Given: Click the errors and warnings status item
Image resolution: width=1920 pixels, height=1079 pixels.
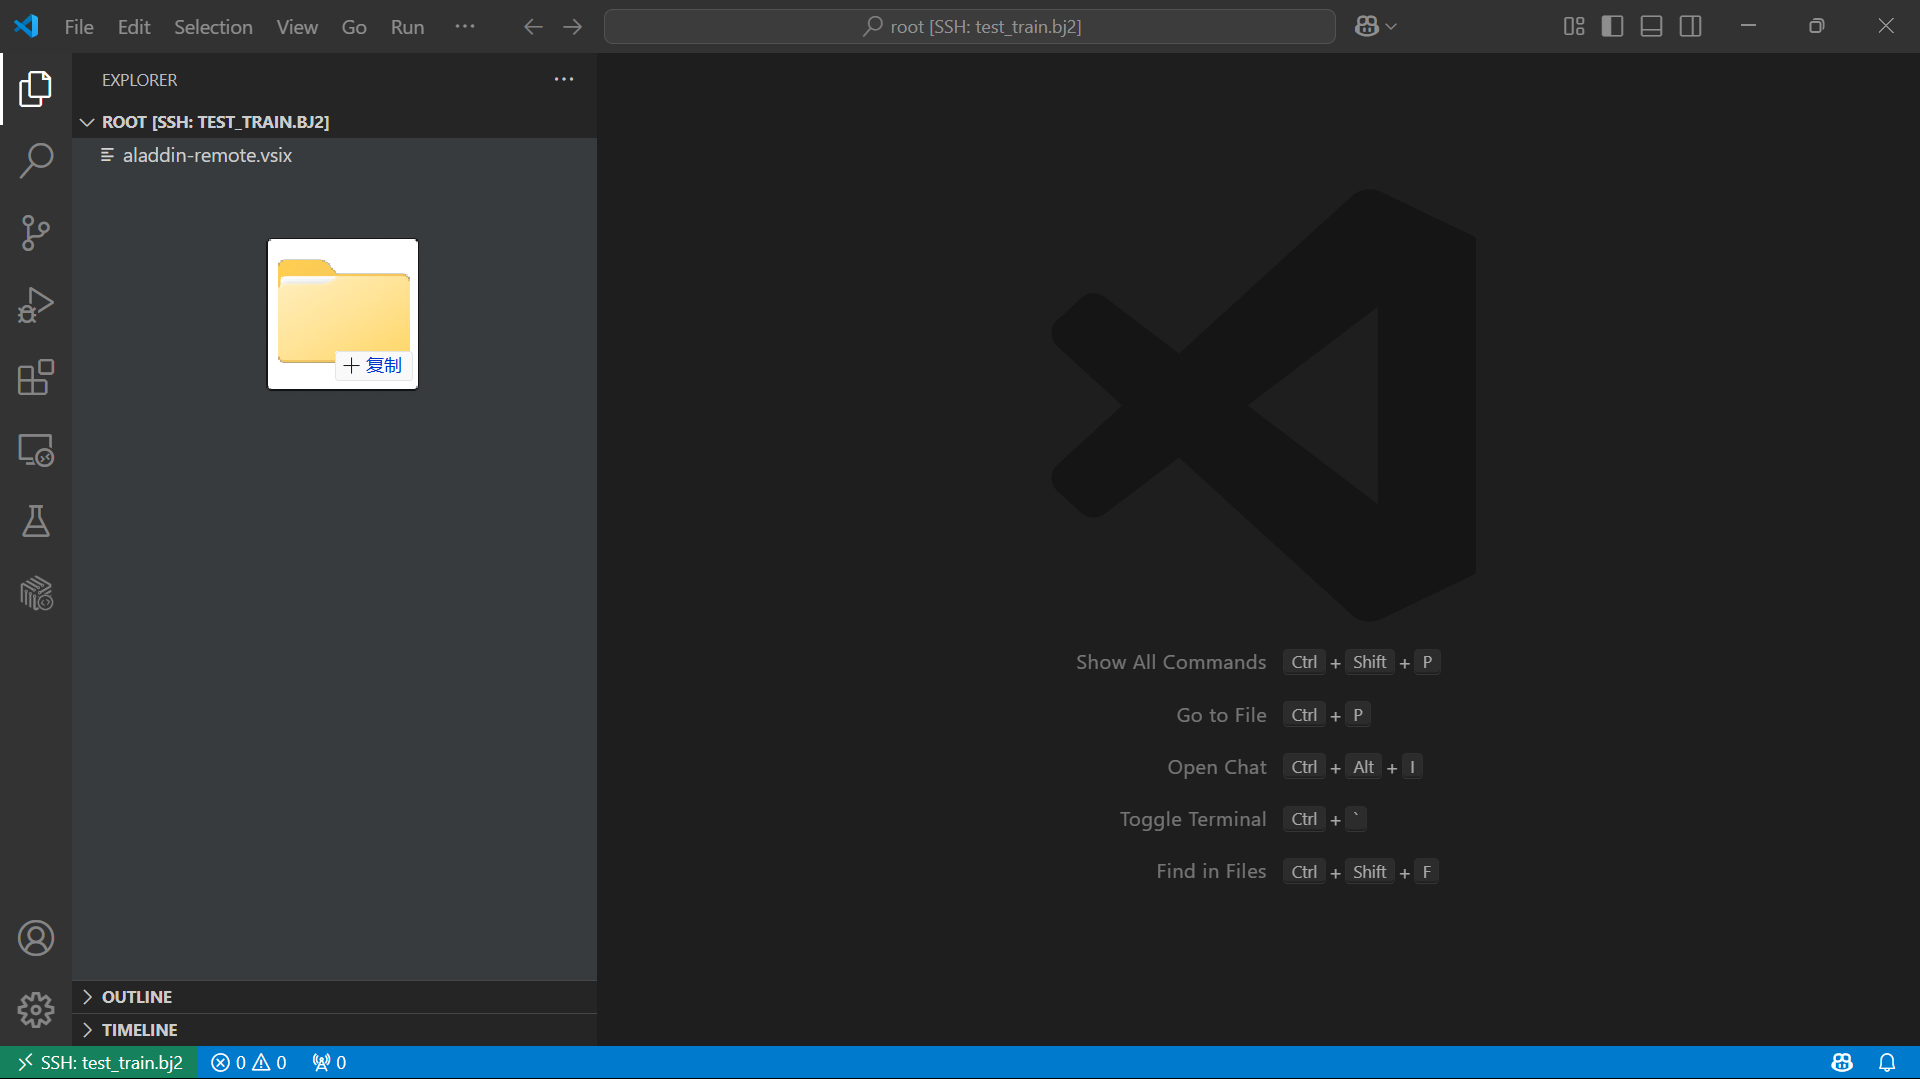Looking at the screenshot, I should point(249,1062).
